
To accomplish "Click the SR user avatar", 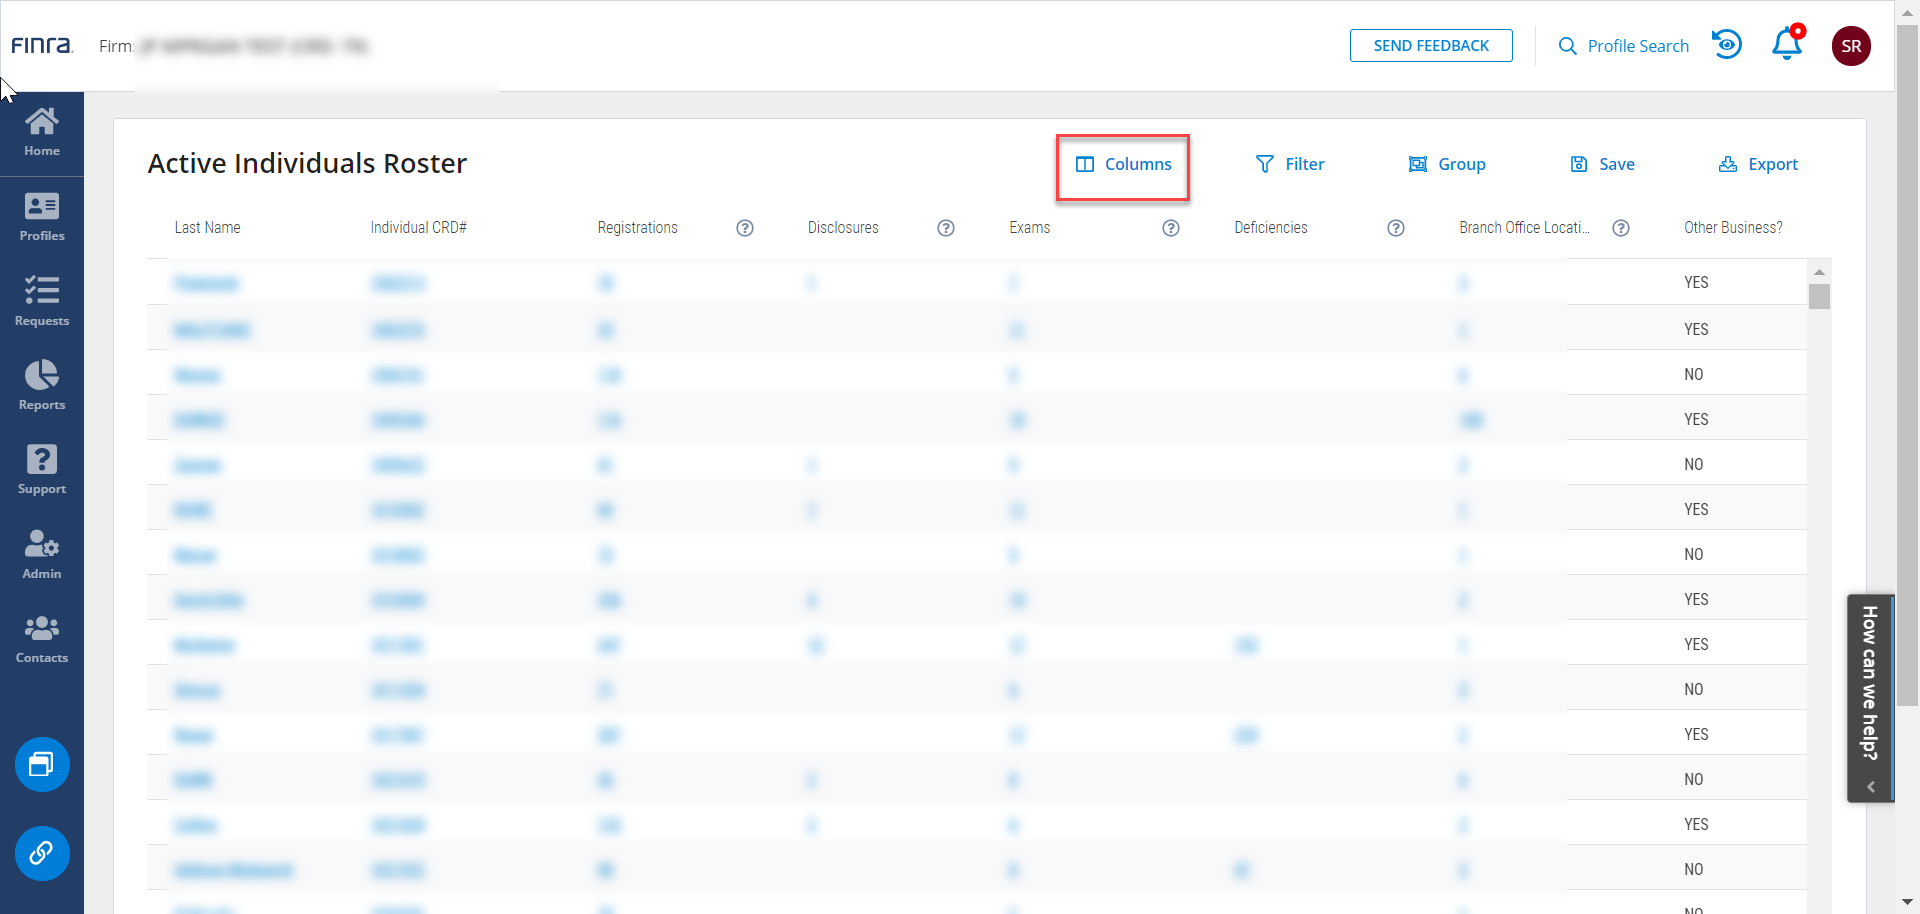I will (x=1850, y=46).
